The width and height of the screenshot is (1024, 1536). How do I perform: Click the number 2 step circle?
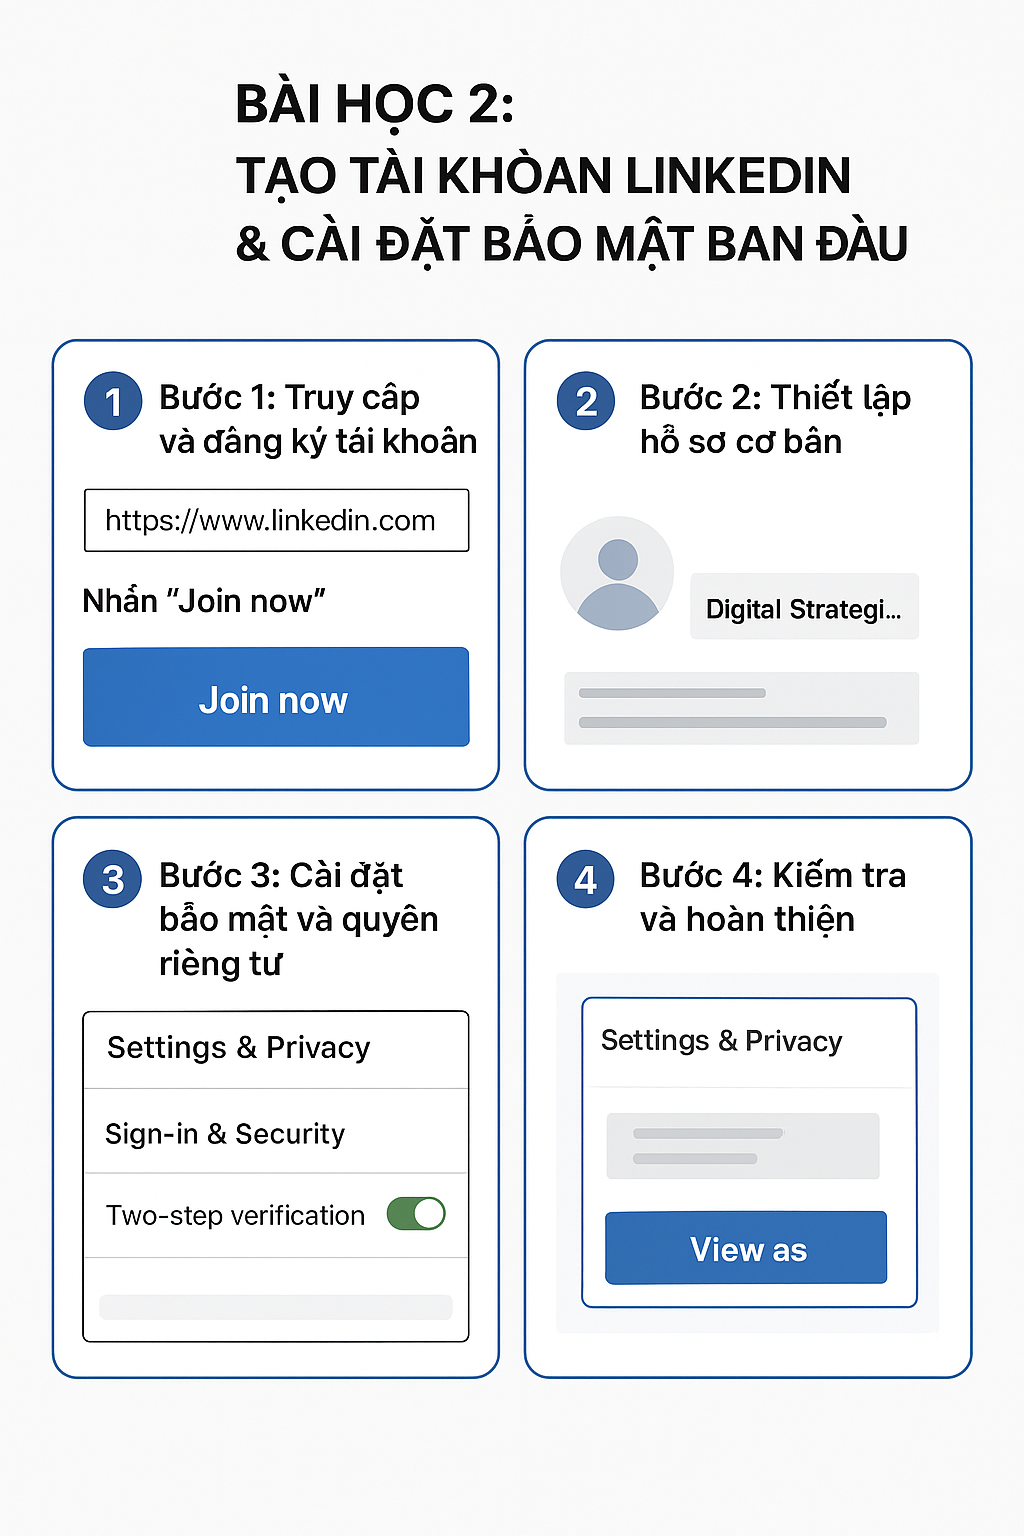click(x=586, y=401)
